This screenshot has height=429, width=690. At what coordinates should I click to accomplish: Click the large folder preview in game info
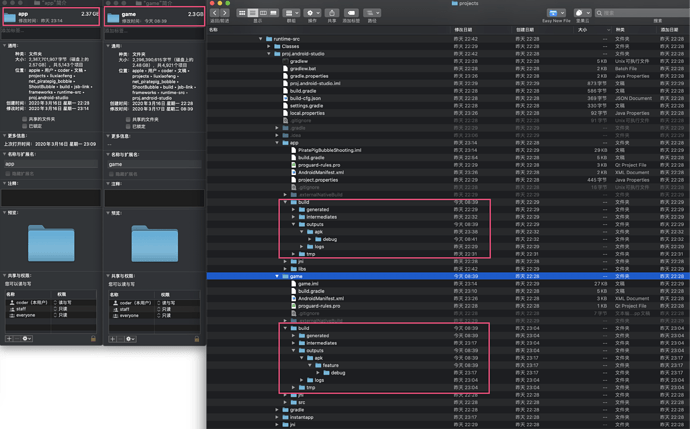tap(154, 243)
